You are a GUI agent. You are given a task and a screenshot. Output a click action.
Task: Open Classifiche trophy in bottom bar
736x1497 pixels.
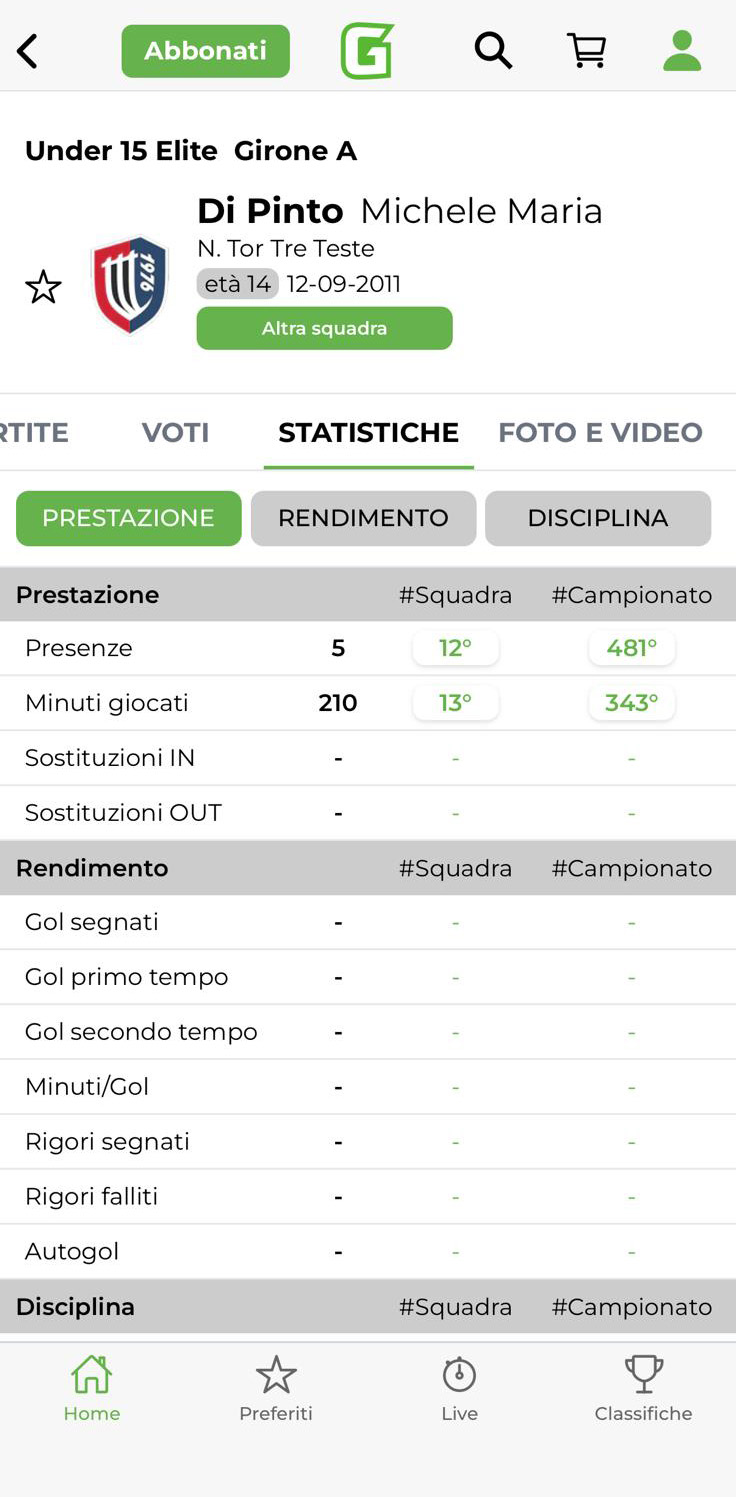click(643, 1388)
